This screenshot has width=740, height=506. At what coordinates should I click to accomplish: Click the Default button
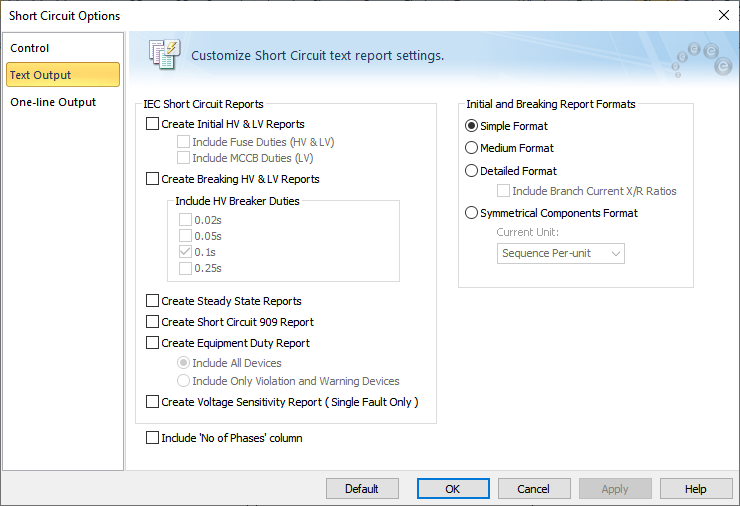(362, 489)
